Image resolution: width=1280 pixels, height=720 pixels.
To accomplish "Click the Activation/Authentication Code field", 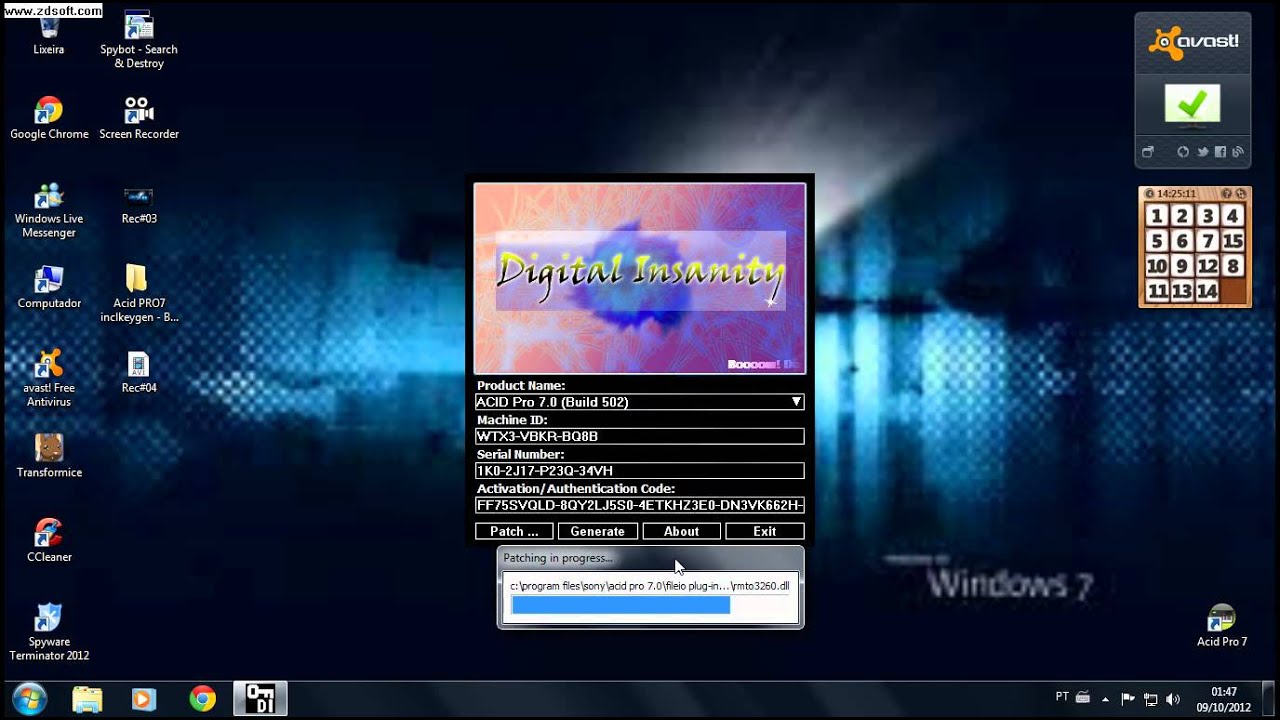I will [x=639, y=505].
